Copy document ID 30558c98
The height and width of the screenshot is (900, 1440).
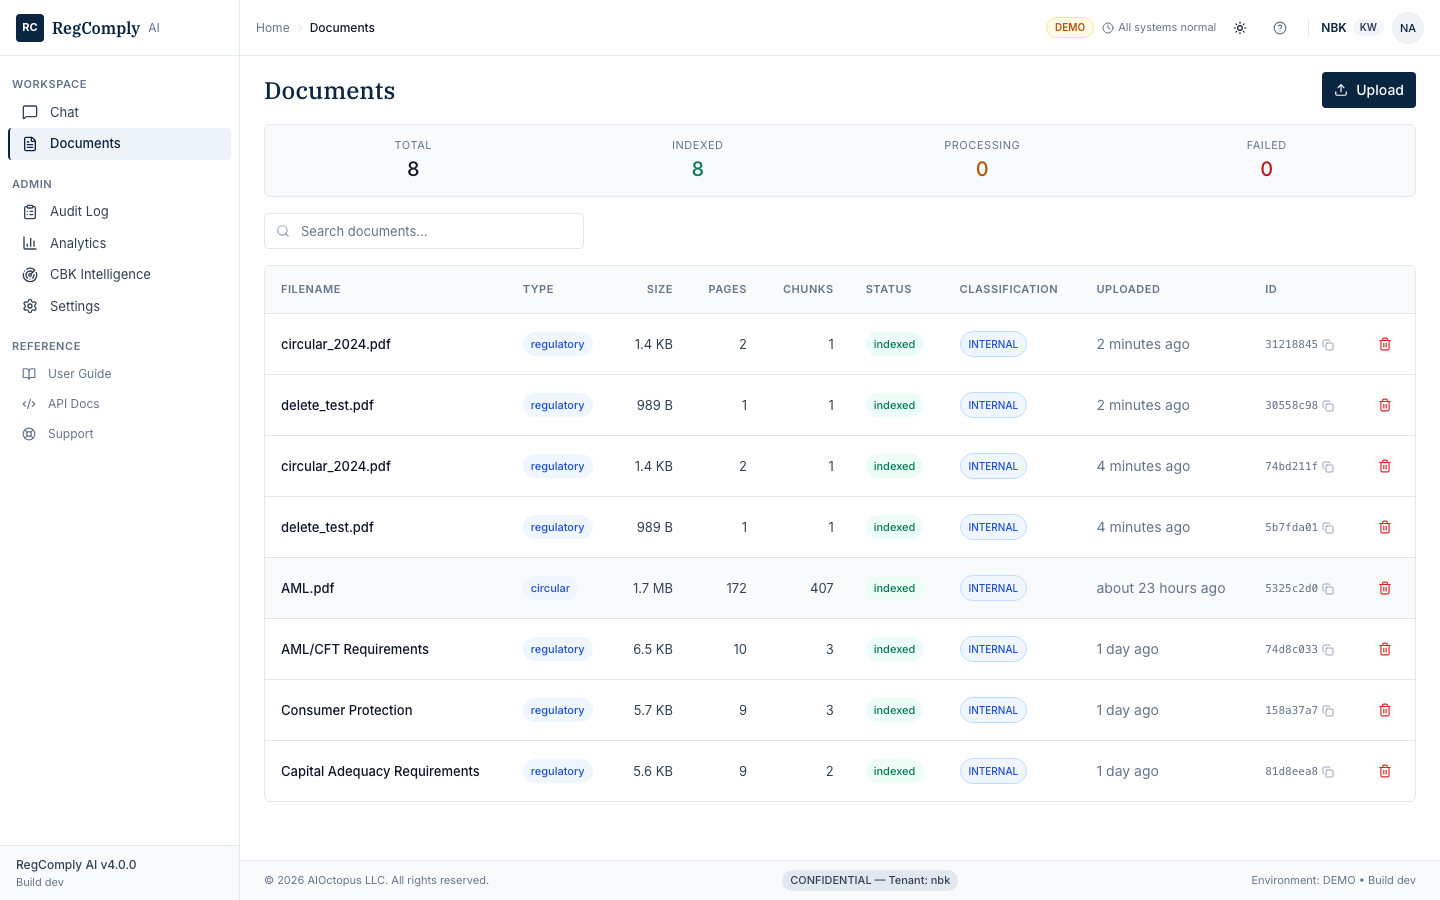(1328, 406)
